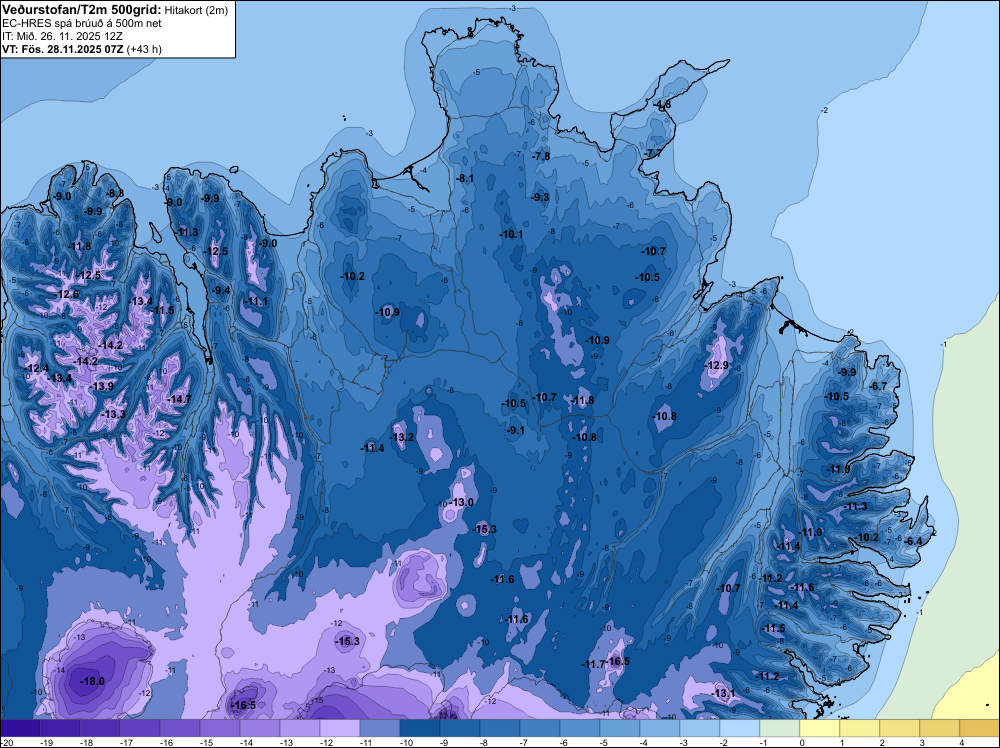Click the -9.3 temperature value
Viewport: 1000px width, 748px height.
(540, 197)
